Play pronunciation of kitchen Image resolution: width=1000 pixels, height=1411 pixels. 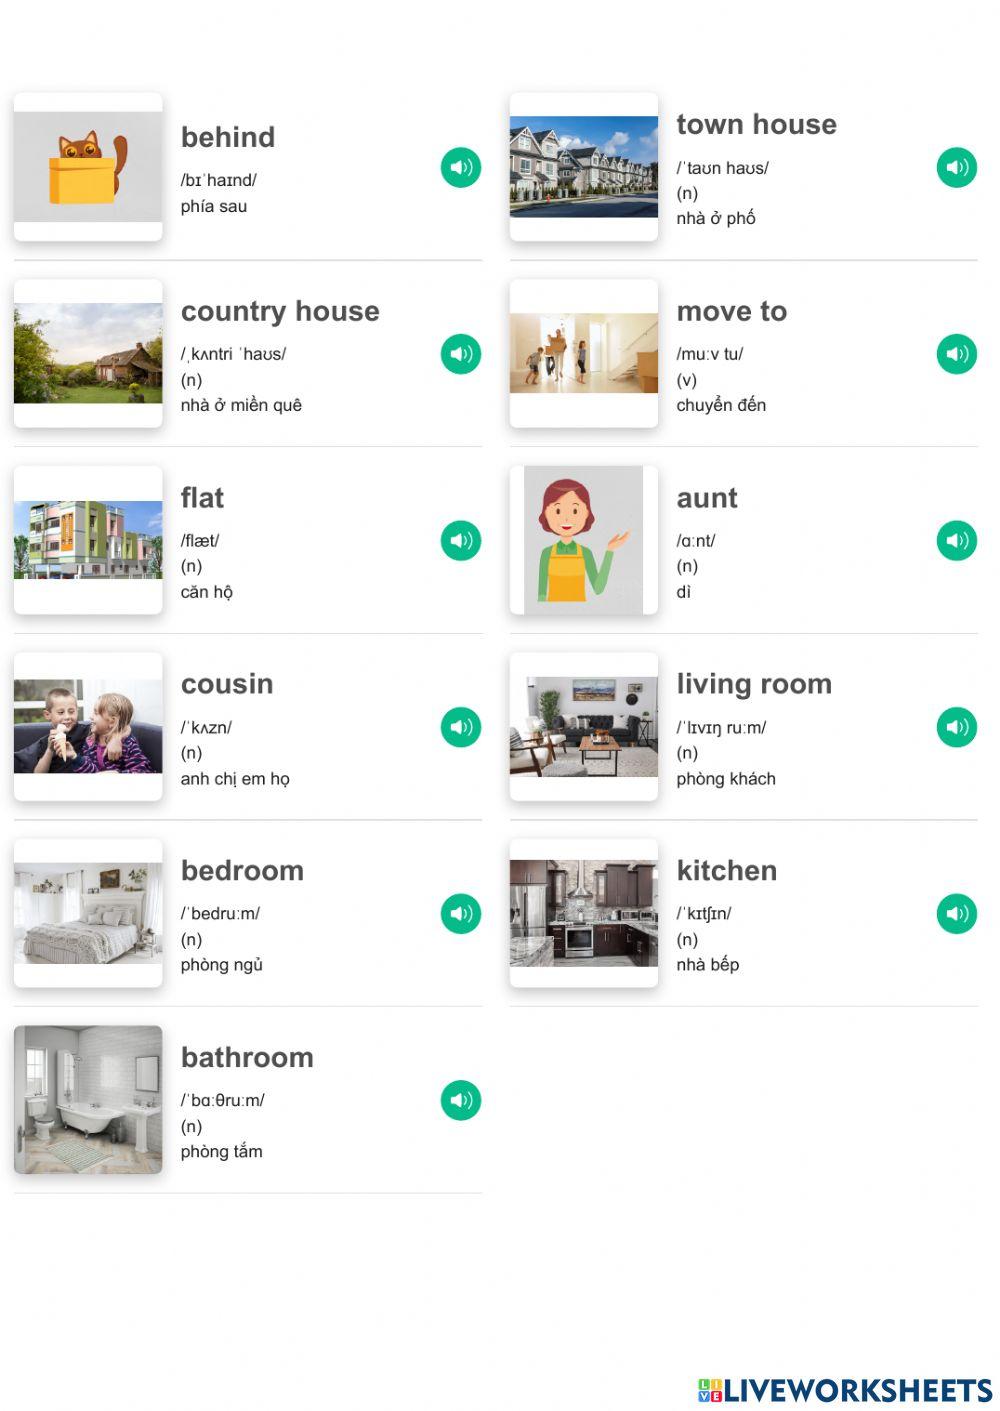[x=957, y=913]
